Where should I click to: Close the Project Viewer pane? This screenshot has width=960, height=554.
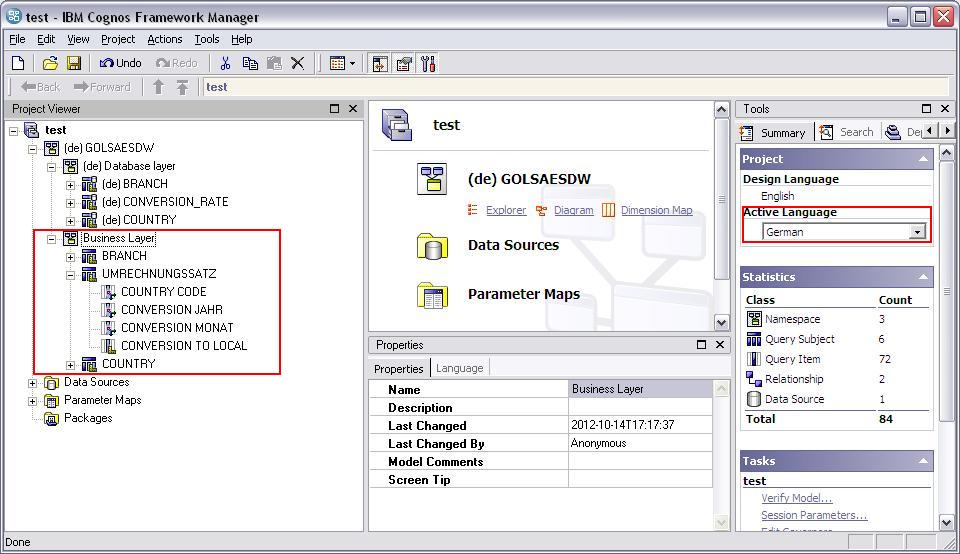(x=353, y=108)
